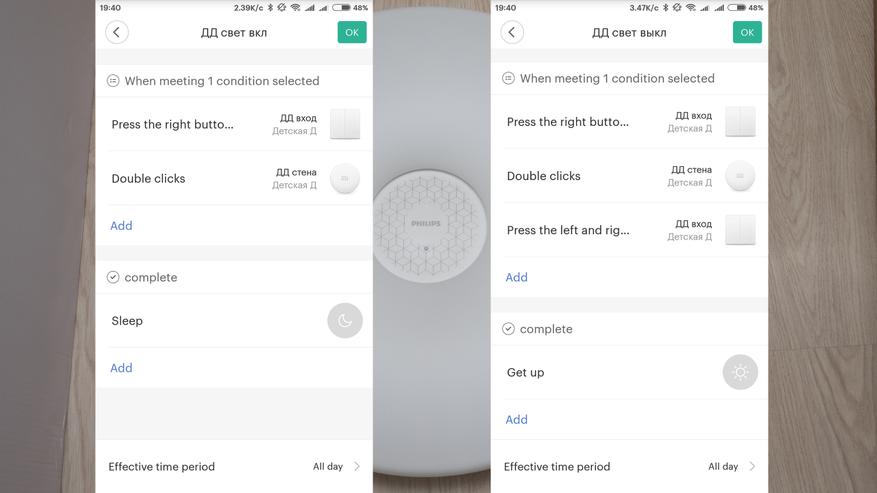Confirm ДД свет выкл with OK

747,32
